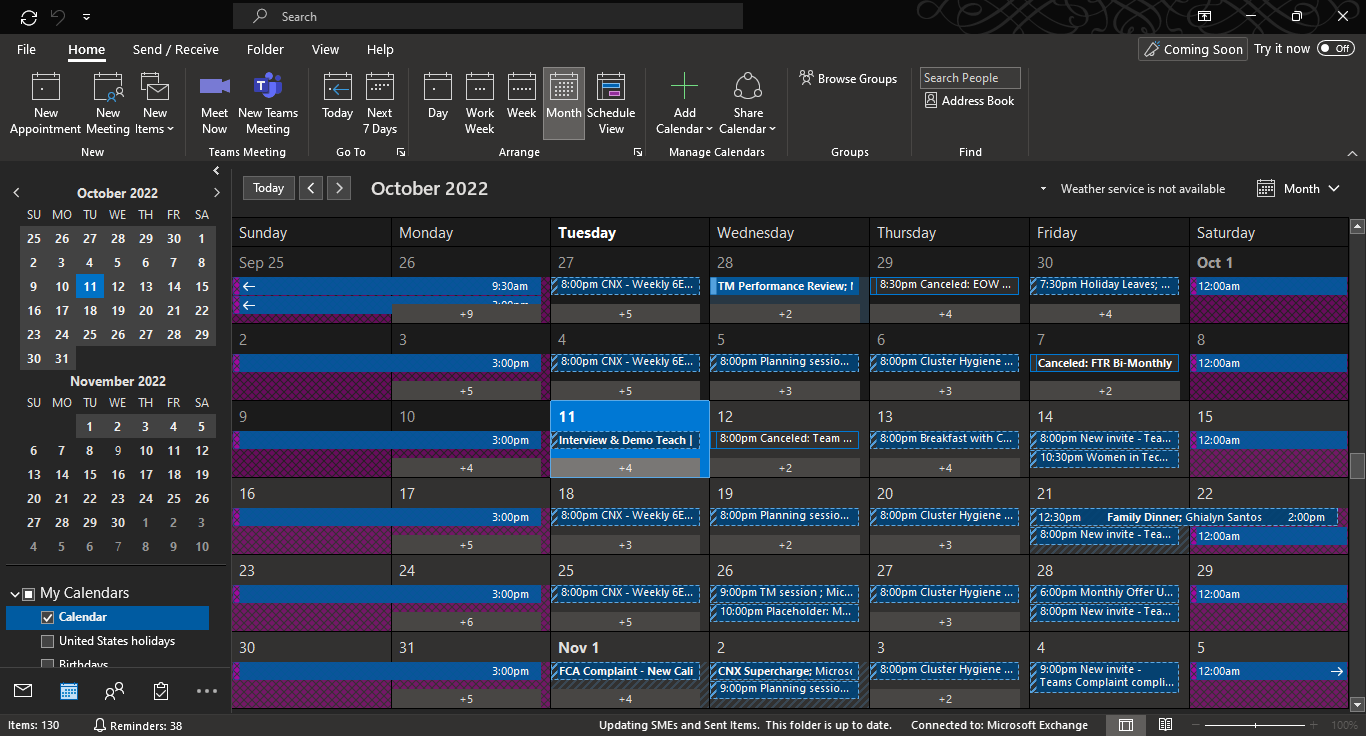Click Reminders: 38 in status bar
The height and width of the screenshot is (736, 1366).
pos(138,725)
